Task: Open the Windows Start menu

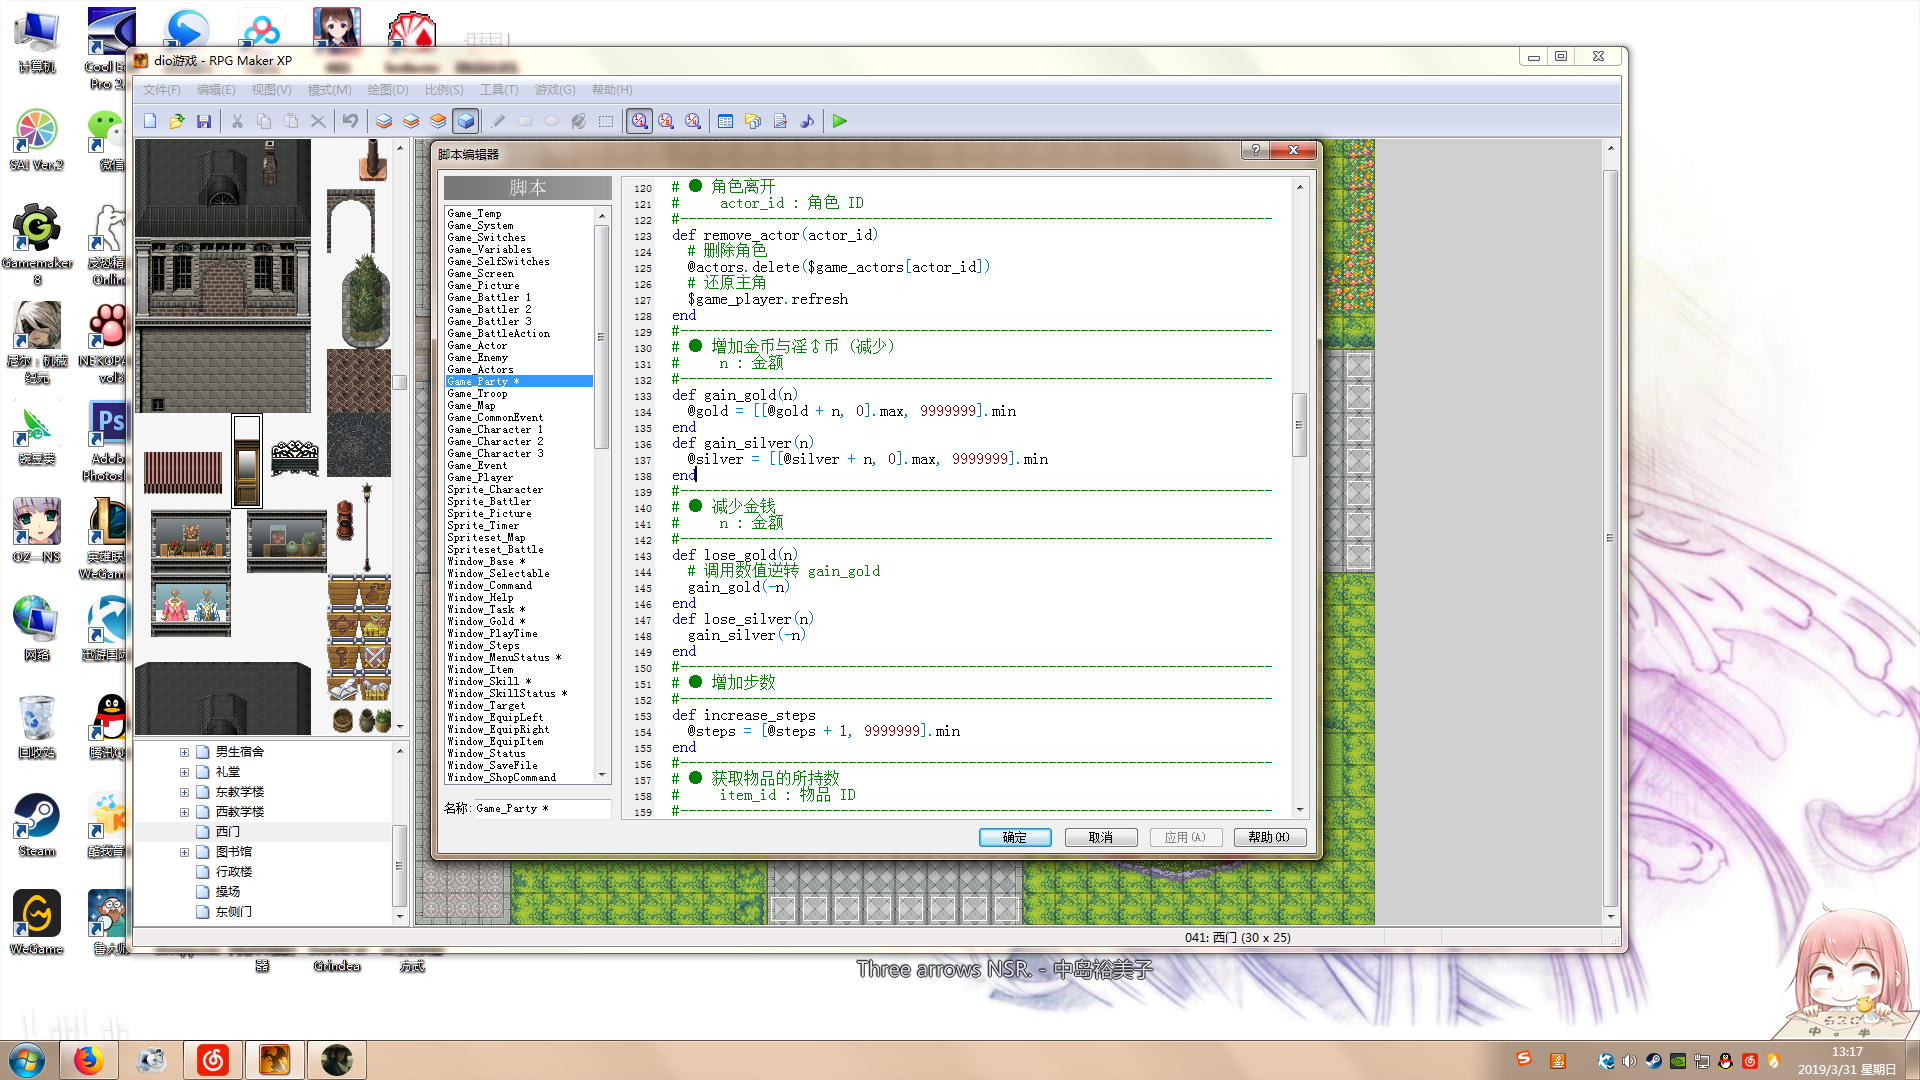Action: pos(26,1059)
